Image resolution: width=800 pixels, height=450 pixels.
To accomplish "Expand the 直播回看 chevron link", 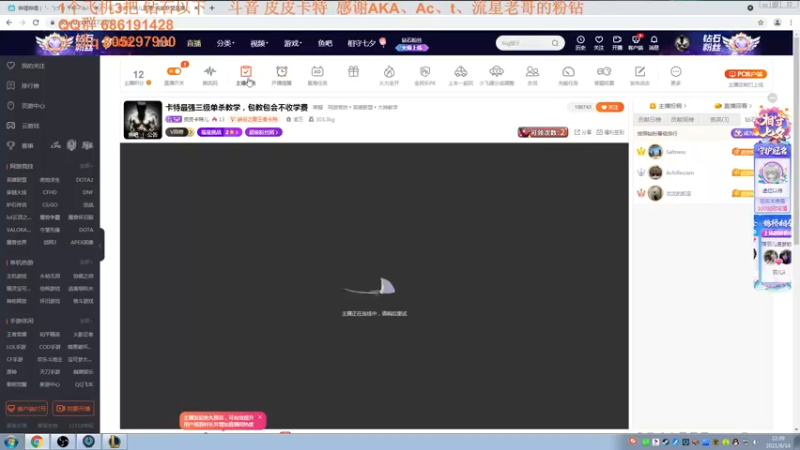I will click(733, 106).
